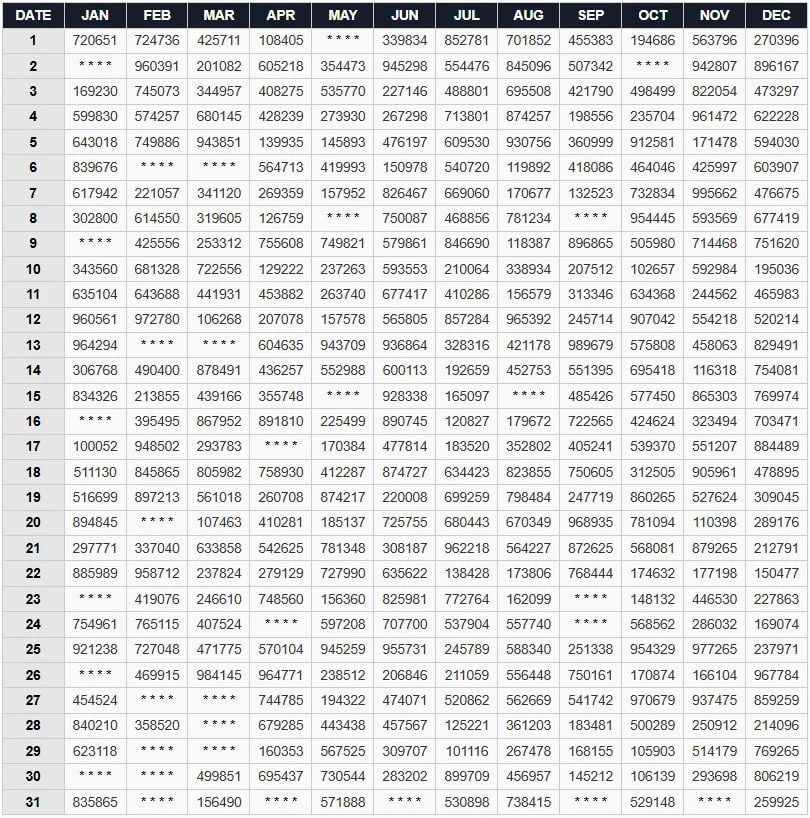Select the cell with value 781234

(x=528, y=219)
